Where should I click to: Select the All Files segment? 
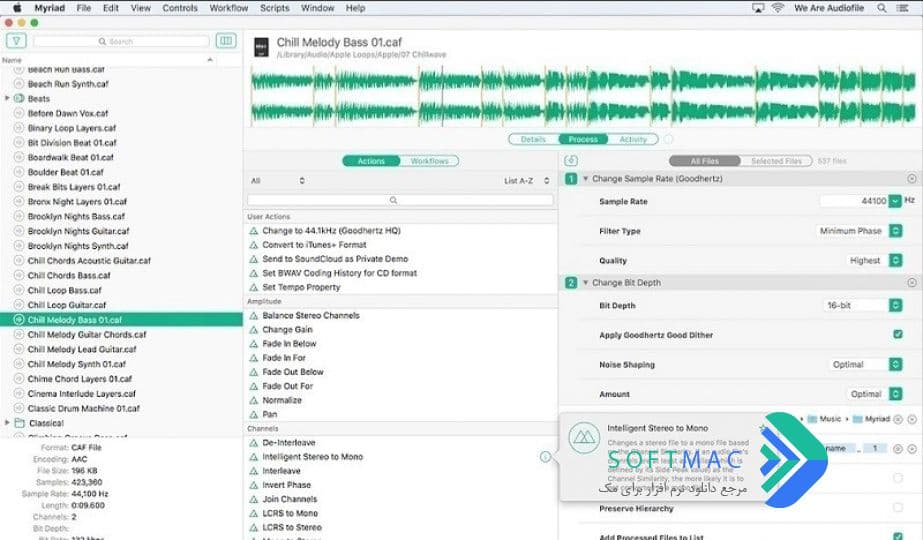pos(705,161)
